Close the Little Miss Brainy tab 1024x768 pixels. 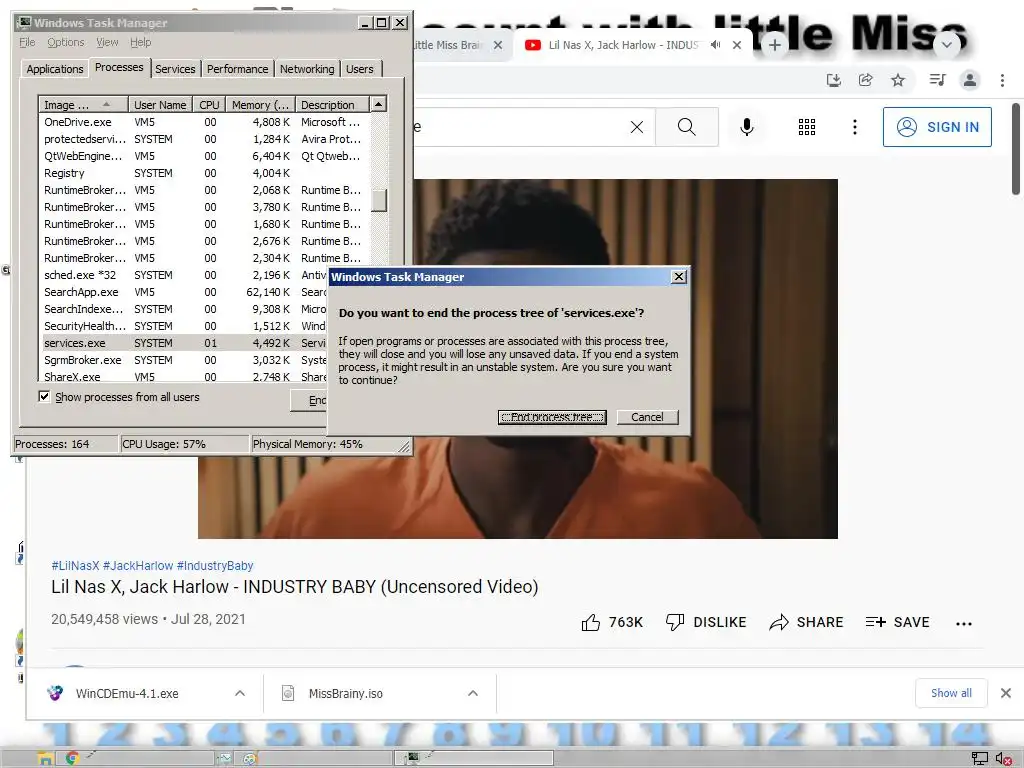pos(498,45)
